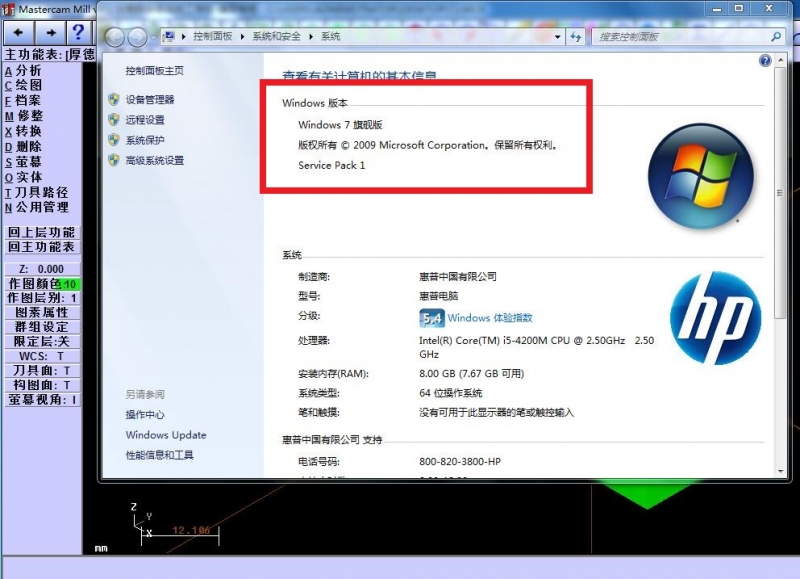
Task: Click Mastercam forward arrow toolbar button
Action: coord(51,33)
